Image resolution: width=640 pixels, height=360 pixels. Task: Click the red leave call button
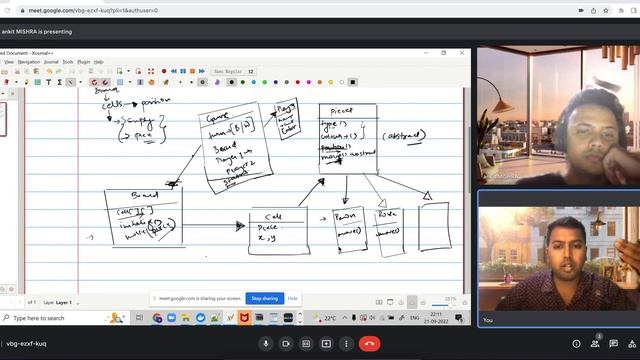click(369, 344)
